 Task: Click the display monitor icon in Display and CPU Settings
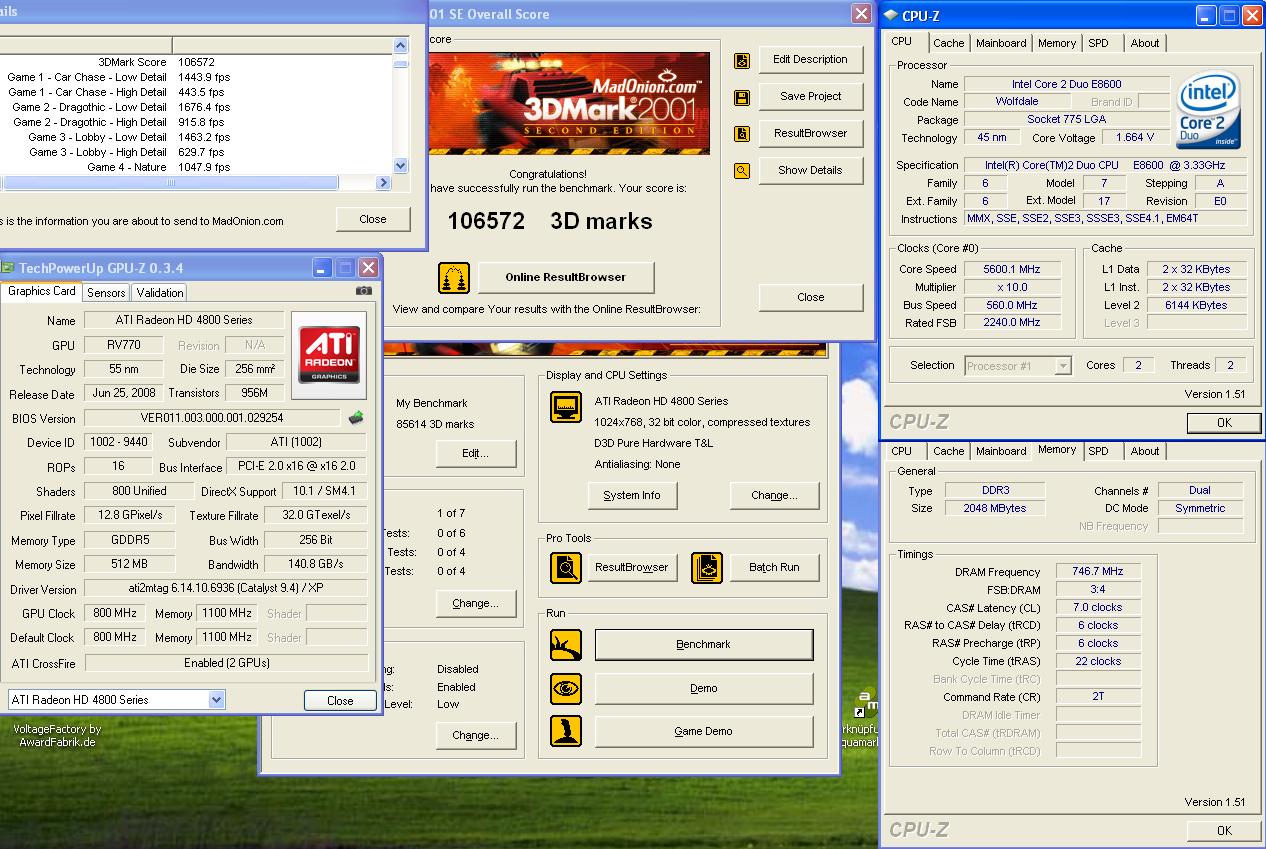tap(566, 407)
